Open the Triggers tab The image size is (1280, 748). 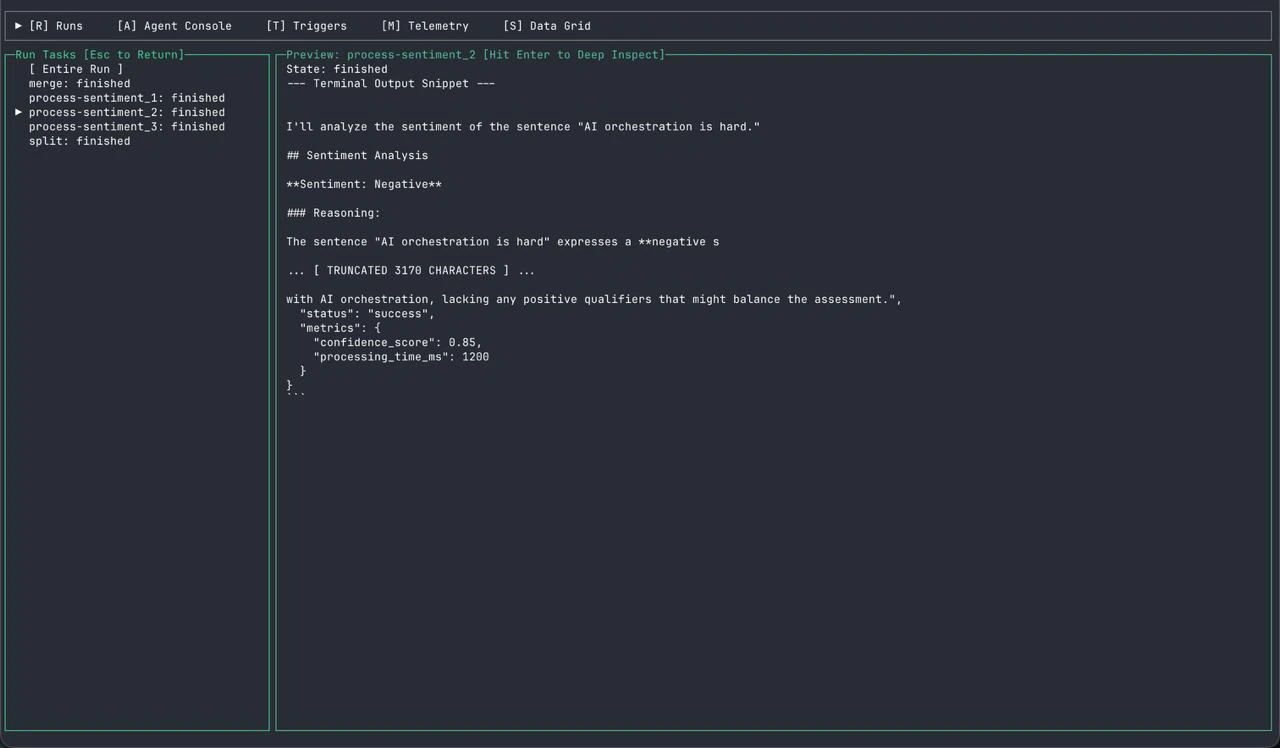click(306, 25)
